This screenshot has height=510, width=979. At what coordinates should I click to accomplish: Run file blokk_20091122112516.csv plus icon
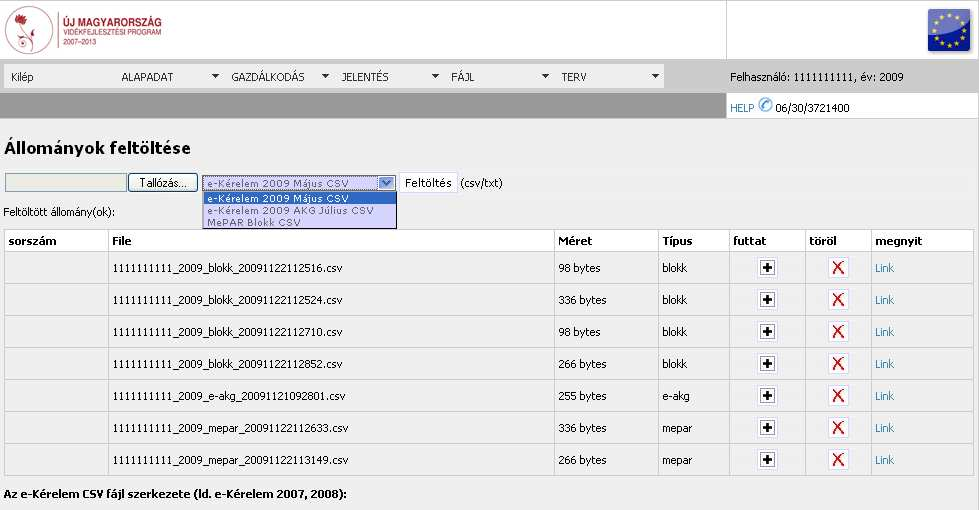coord(767,268)
